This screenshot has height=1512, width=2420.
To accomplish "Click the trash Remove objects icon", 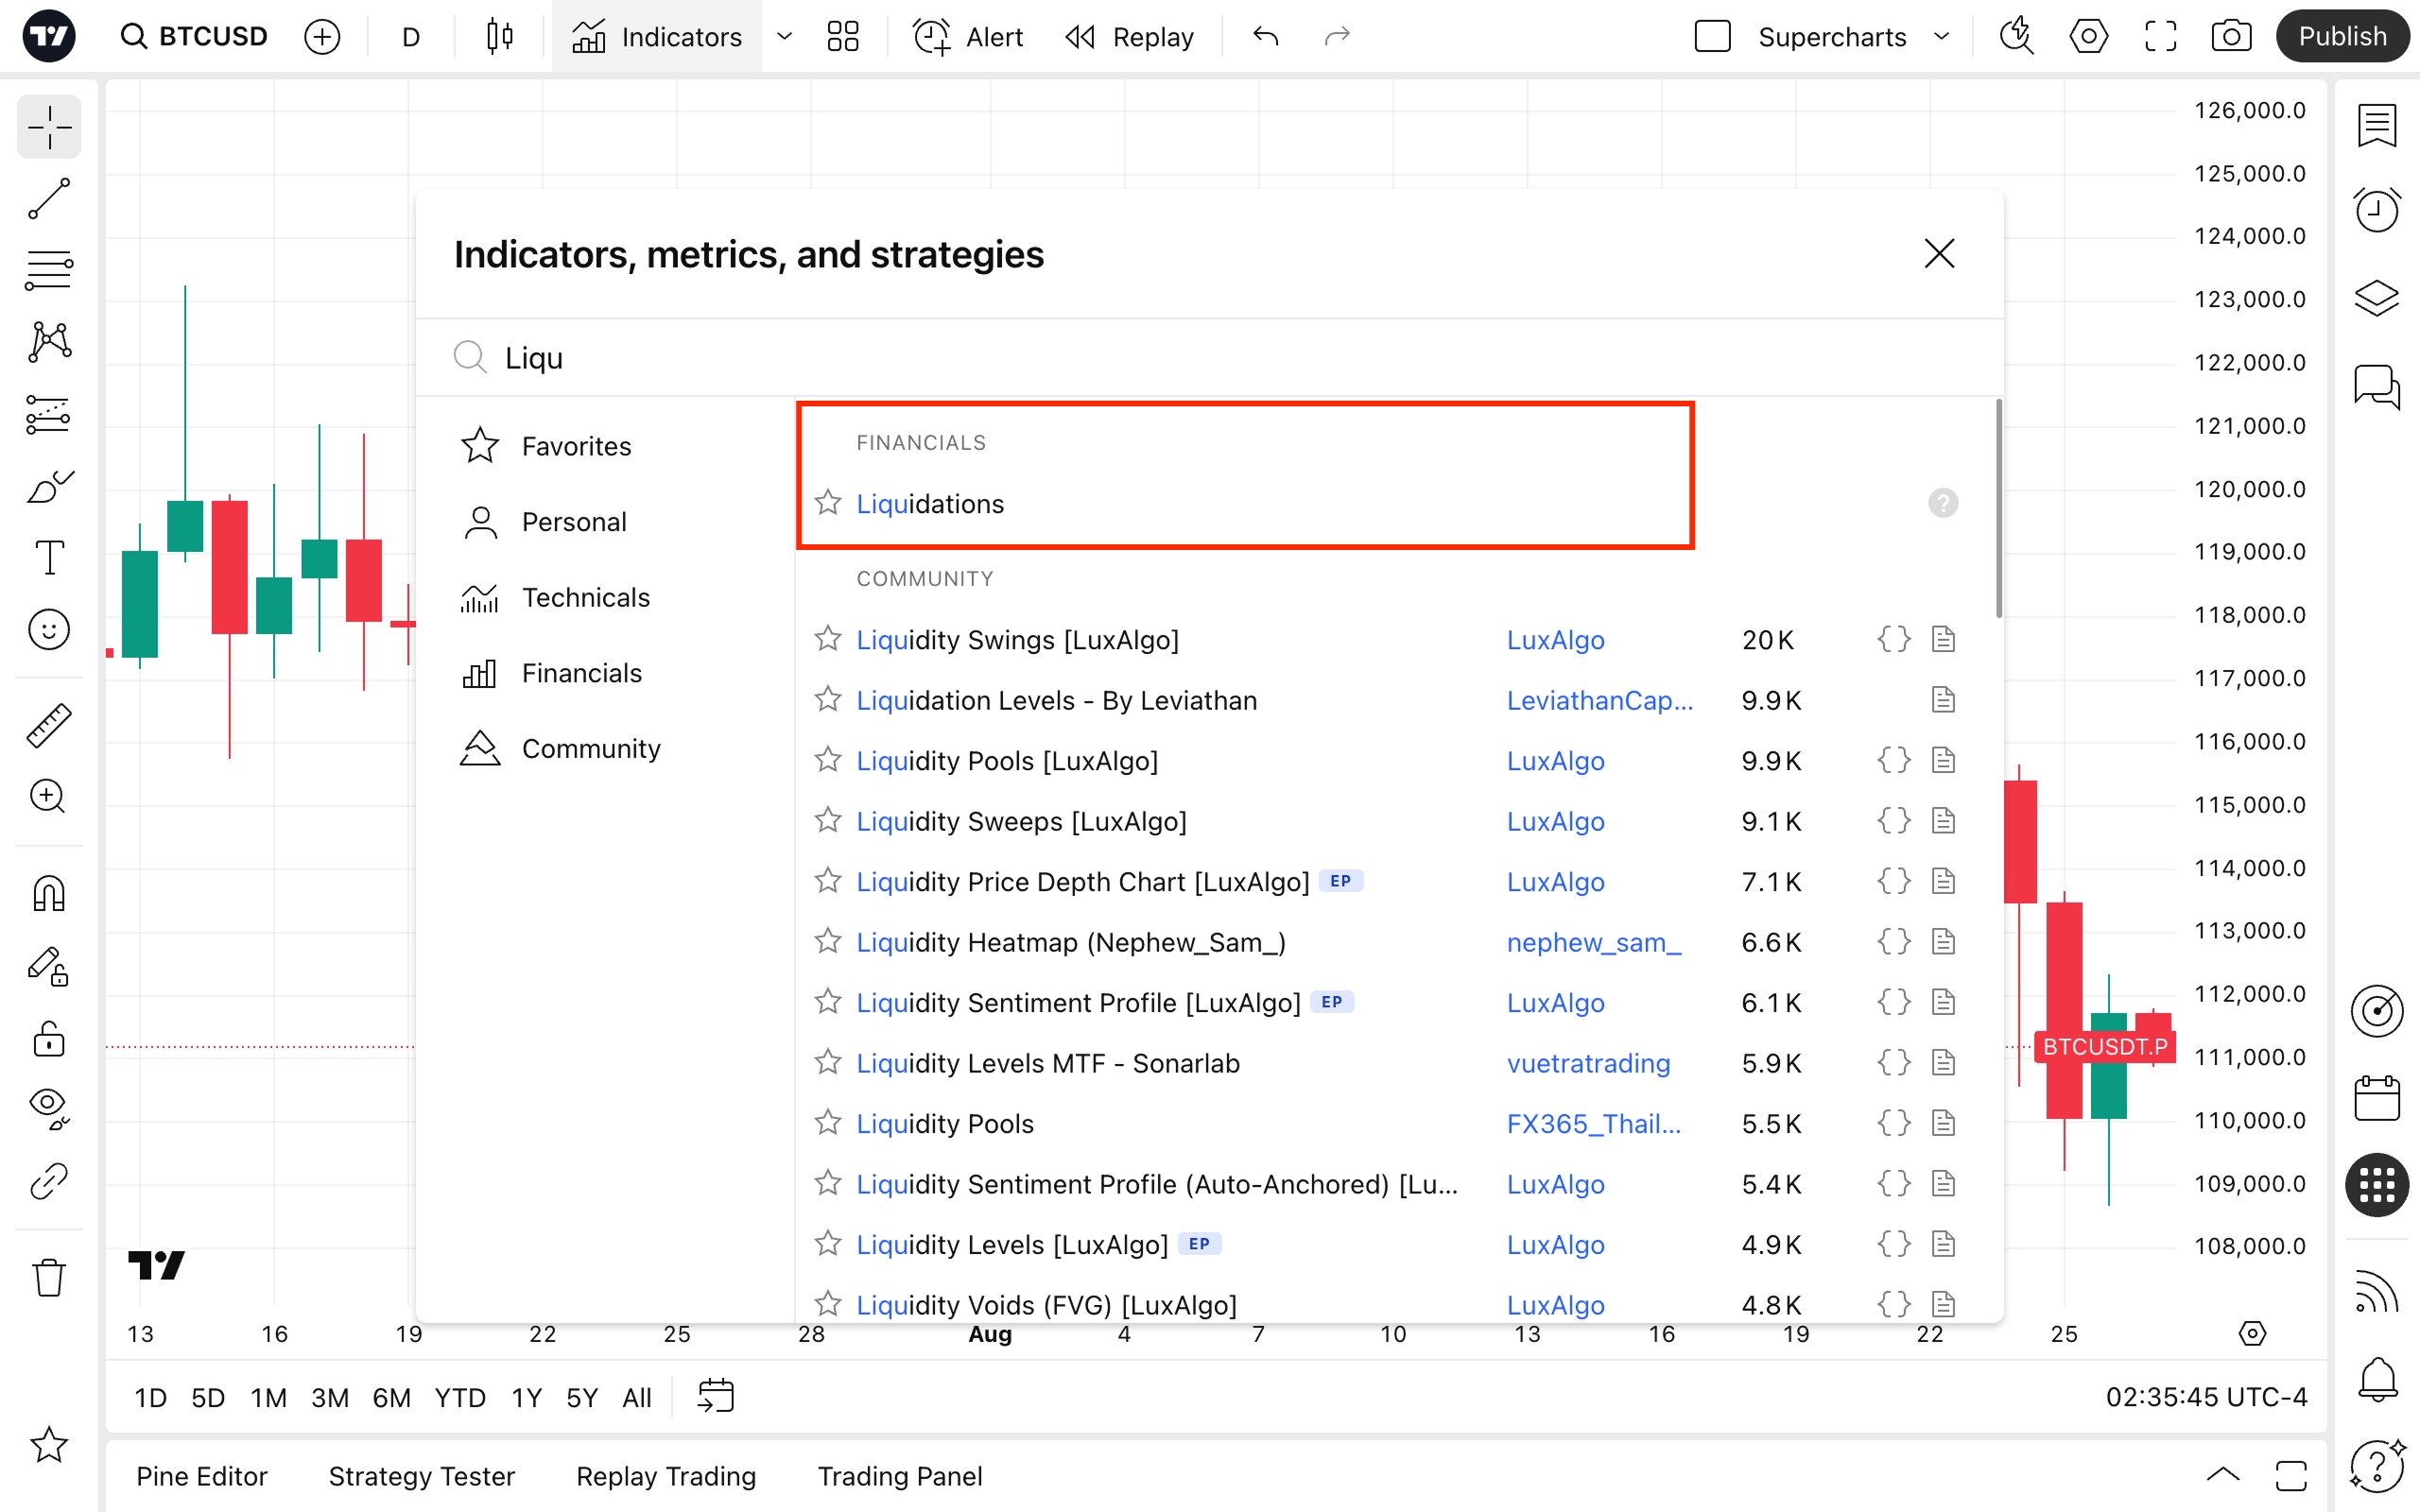I will (48, 1277).
